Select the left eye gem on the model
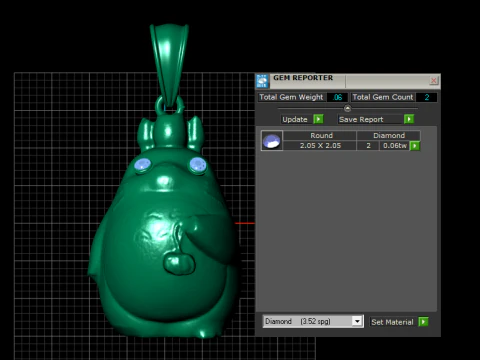 click(143, 165)
